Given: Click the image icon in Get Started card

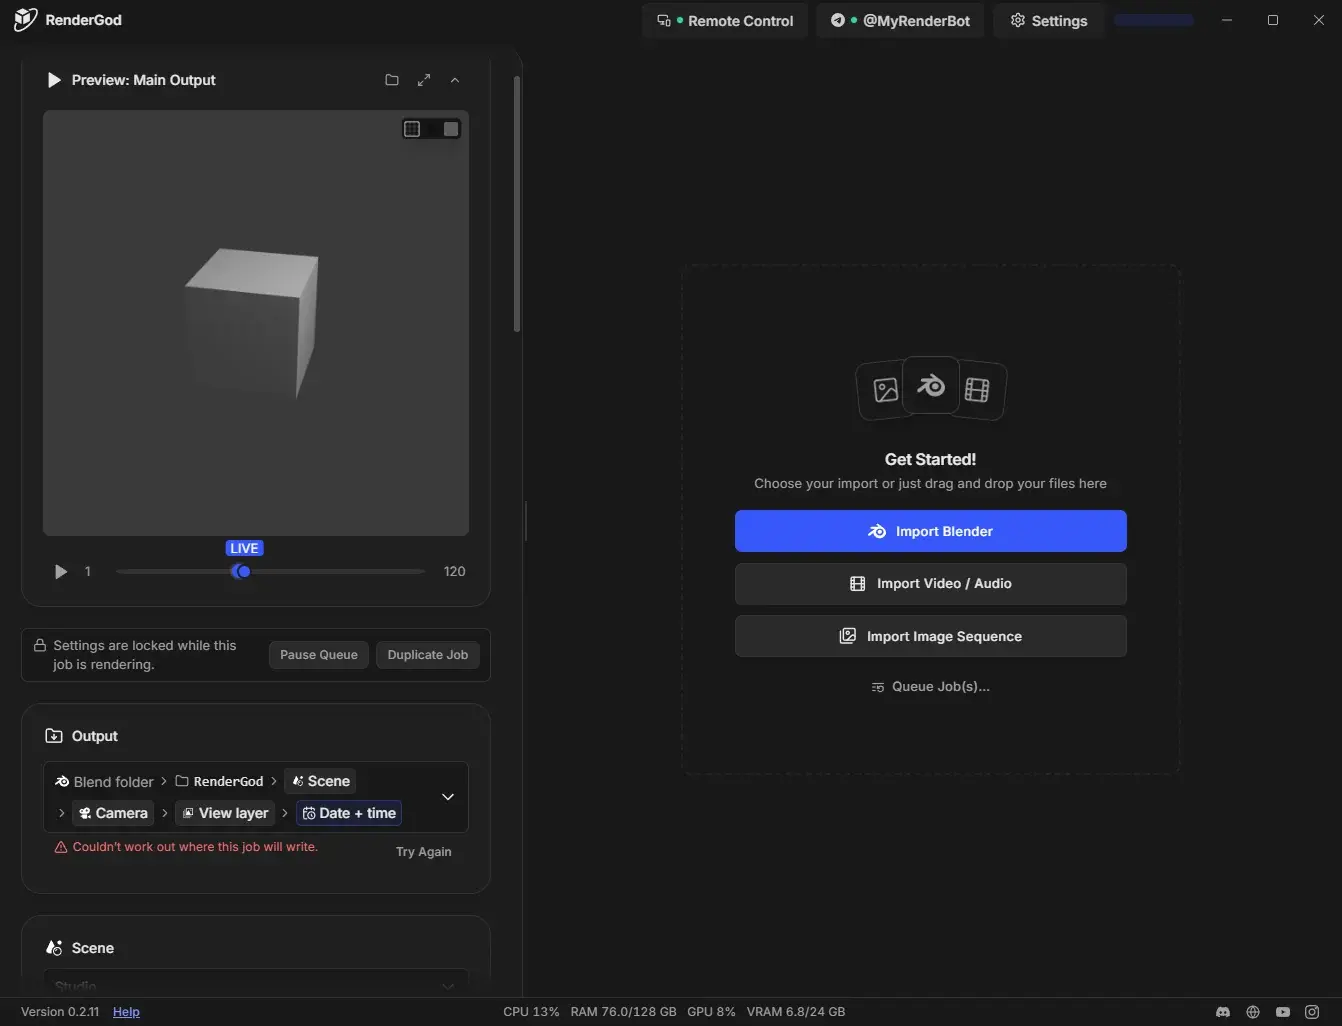Looking at the screenshot, I should (x=885, y=390).
